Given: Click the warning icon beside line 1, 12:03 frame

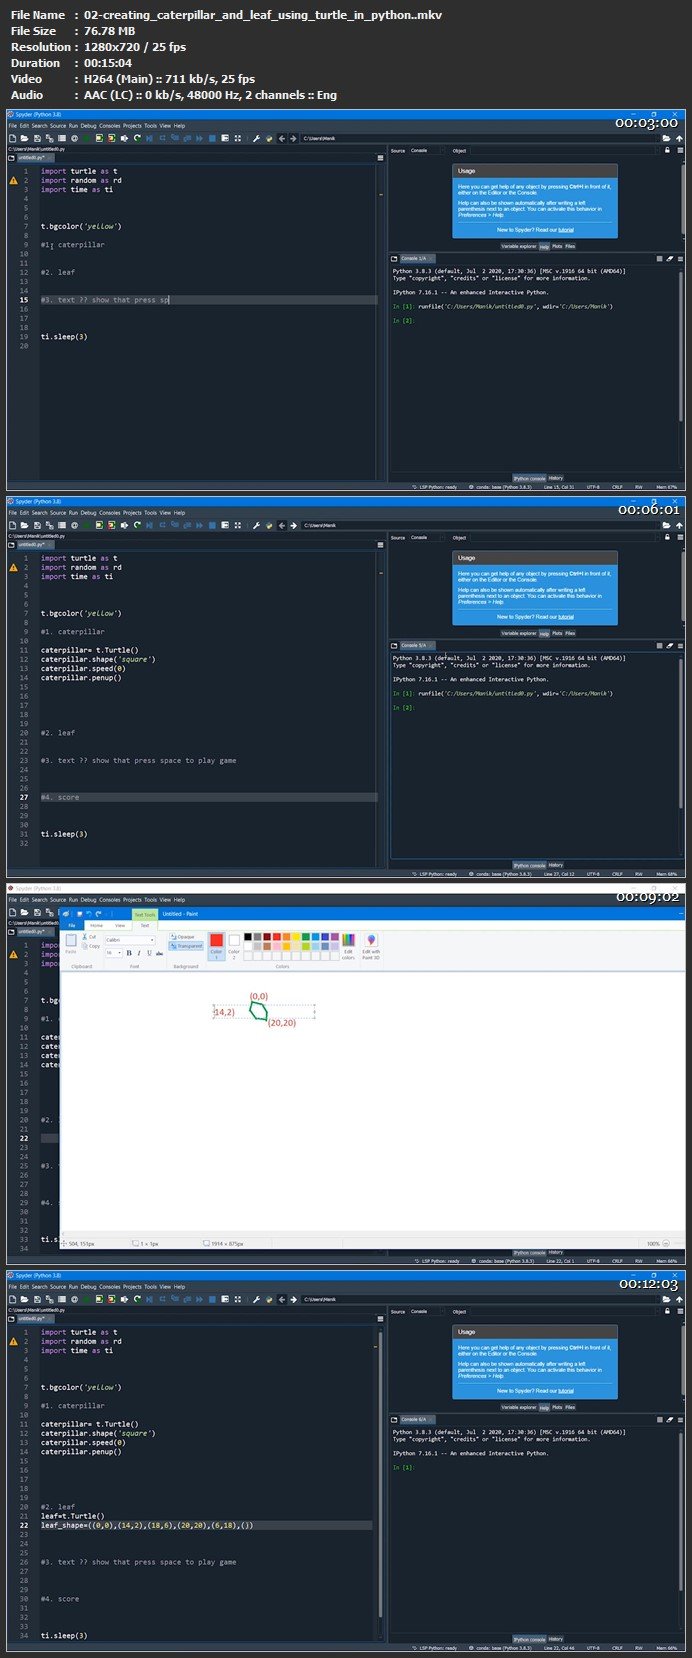Looking at the screenshot, I should pyautogui.click(x=13, y=1341).
